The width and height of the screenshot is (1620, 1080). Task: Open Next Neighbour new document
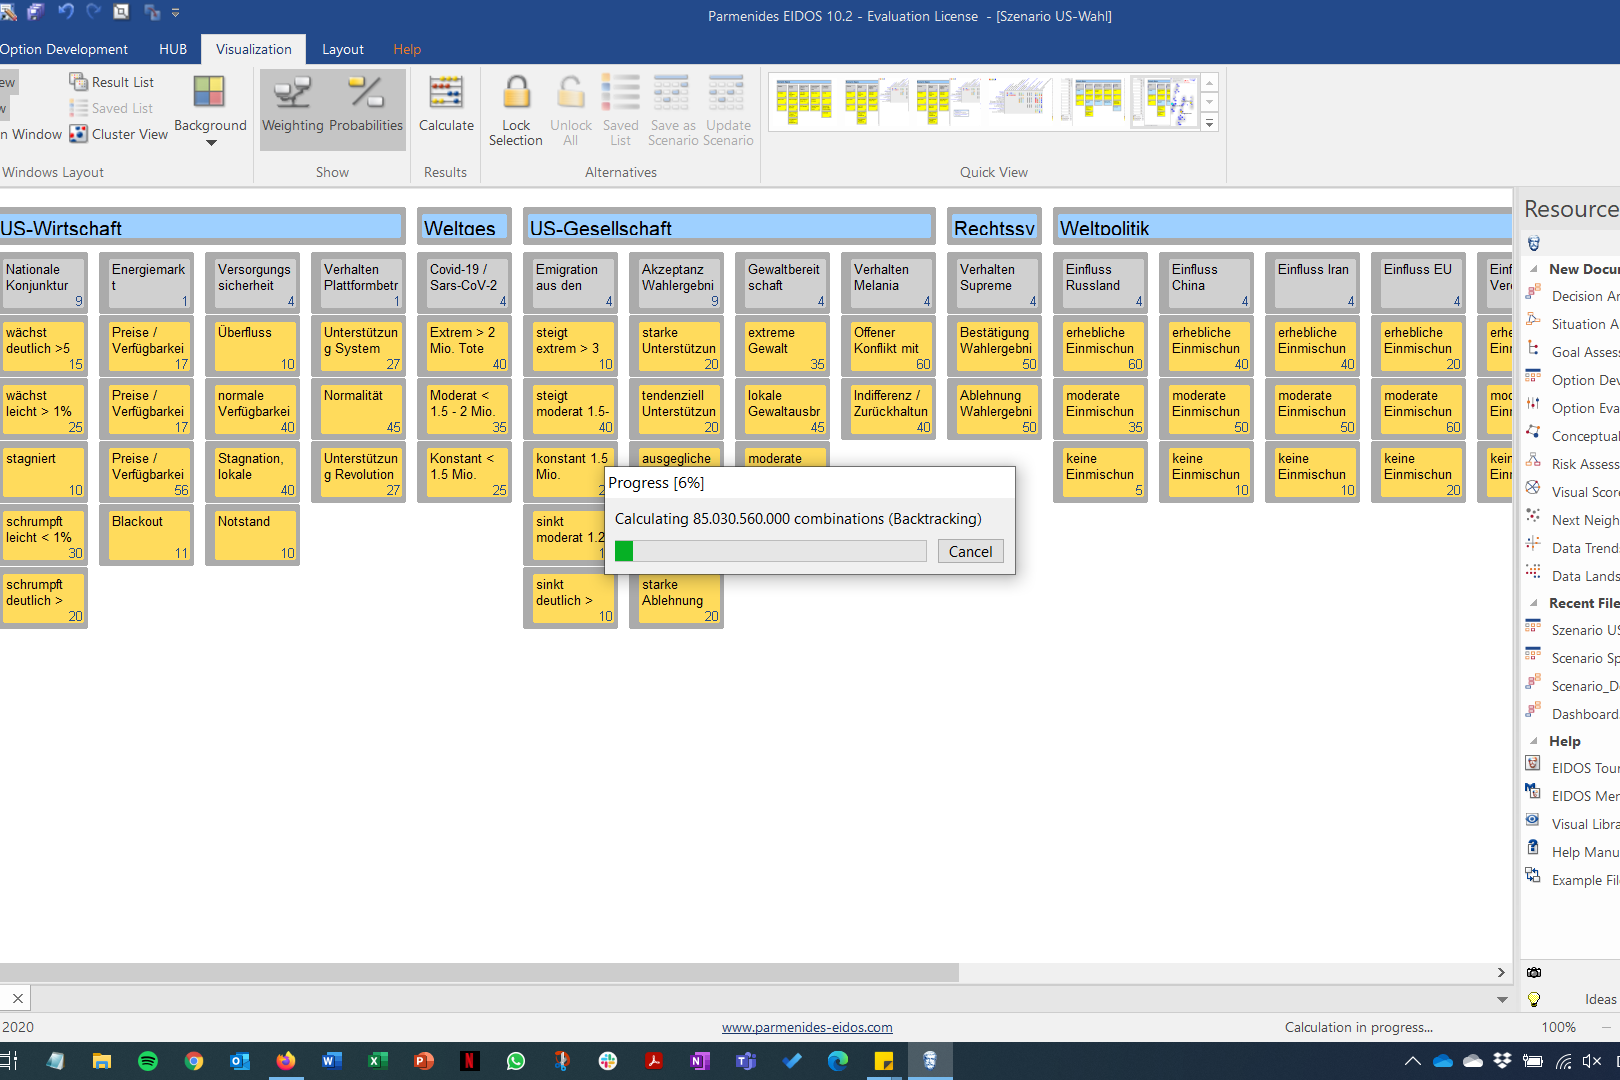[1572, 520]
